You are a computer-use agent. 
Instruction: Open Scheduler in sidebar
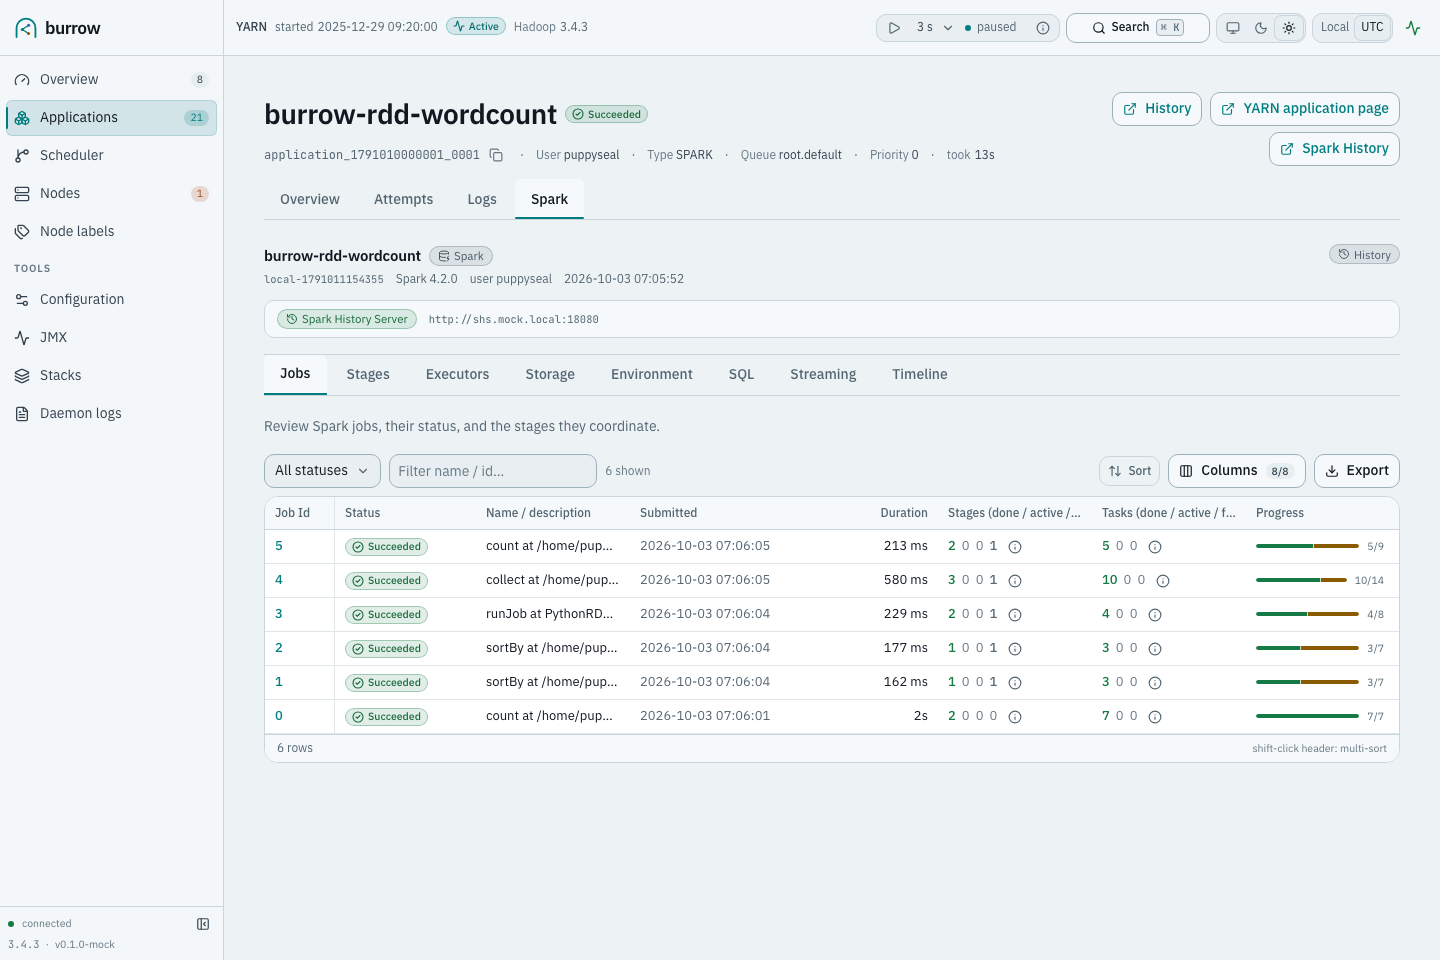coord(111,155)
